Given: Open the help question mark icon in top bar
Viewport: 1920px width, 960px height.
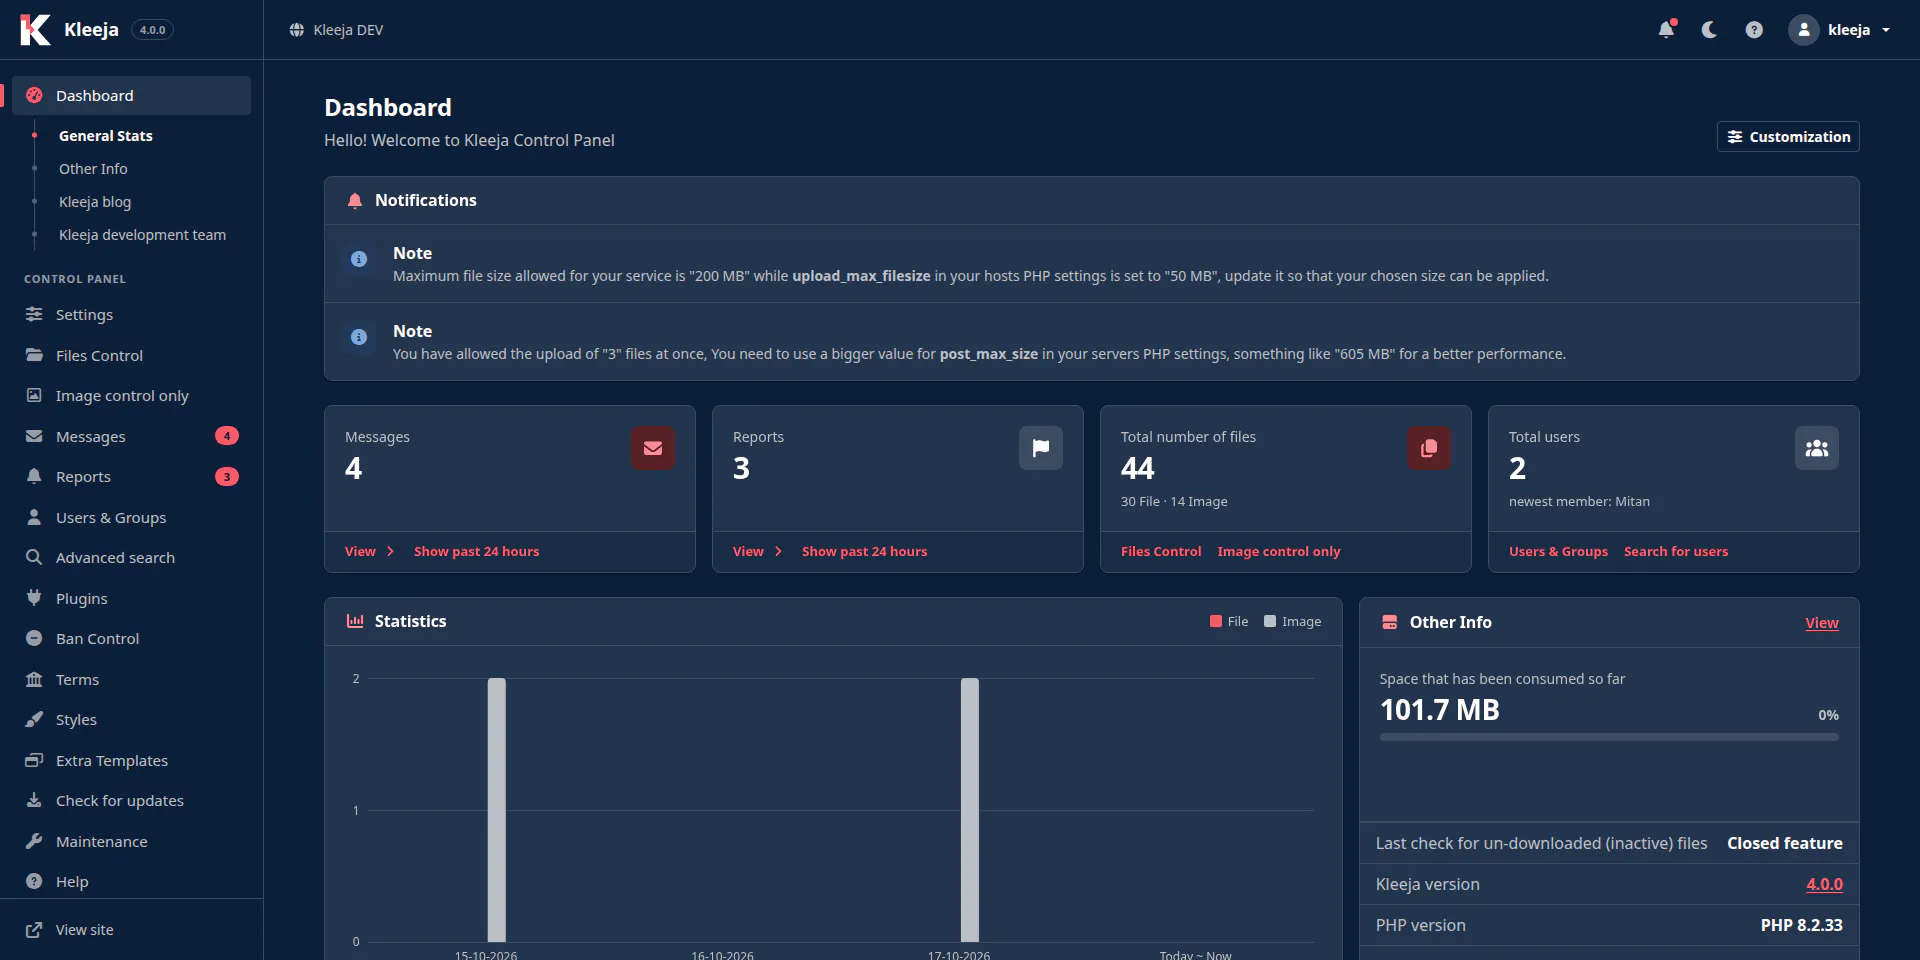Looking at the screenshot, I should tap(1754, 30).
